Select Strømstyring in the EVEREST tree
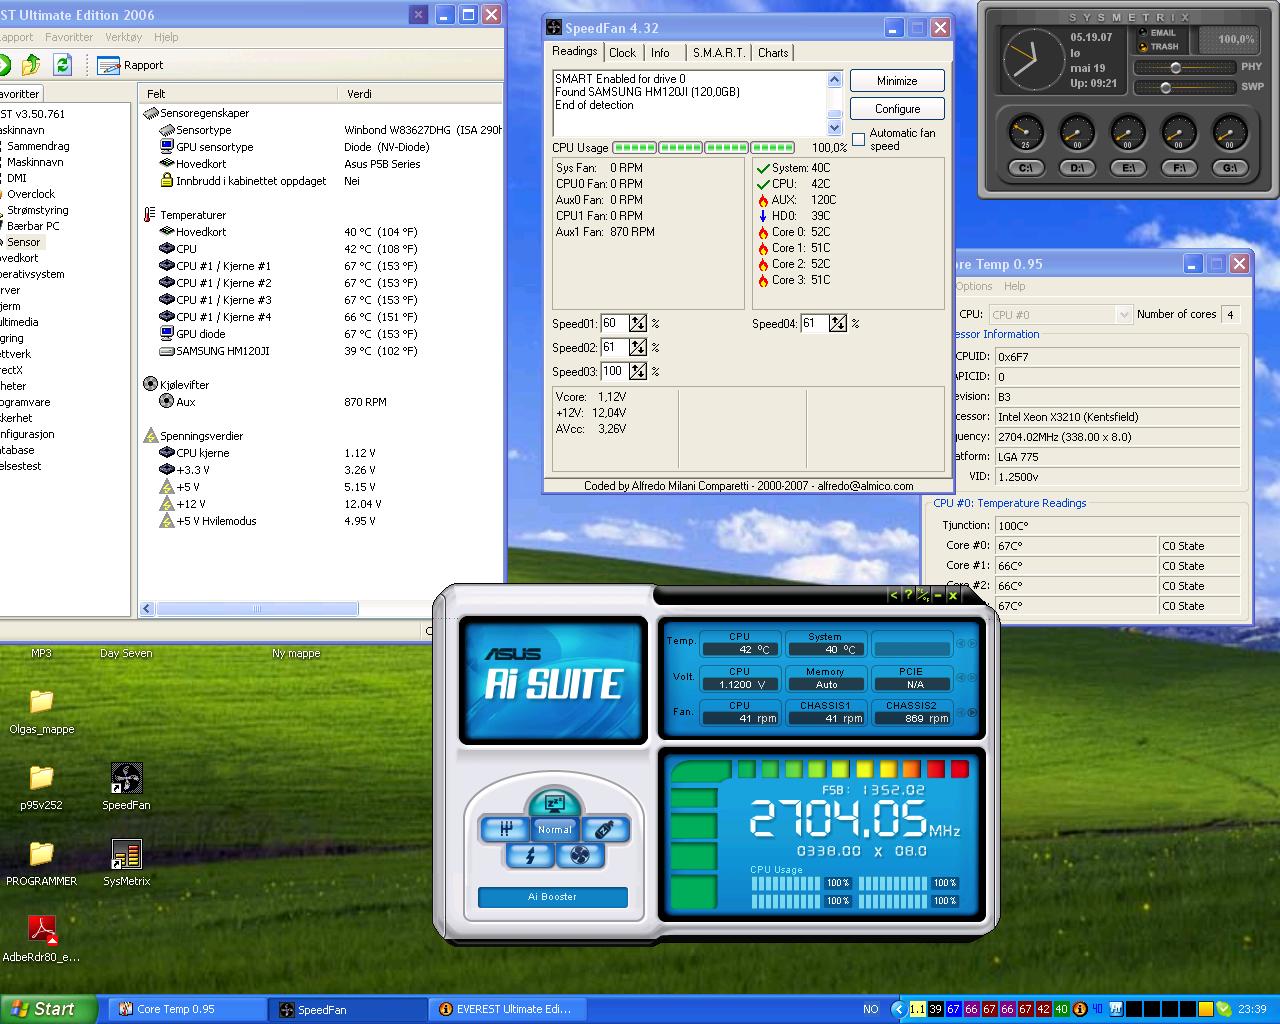 tap(38, 210)
